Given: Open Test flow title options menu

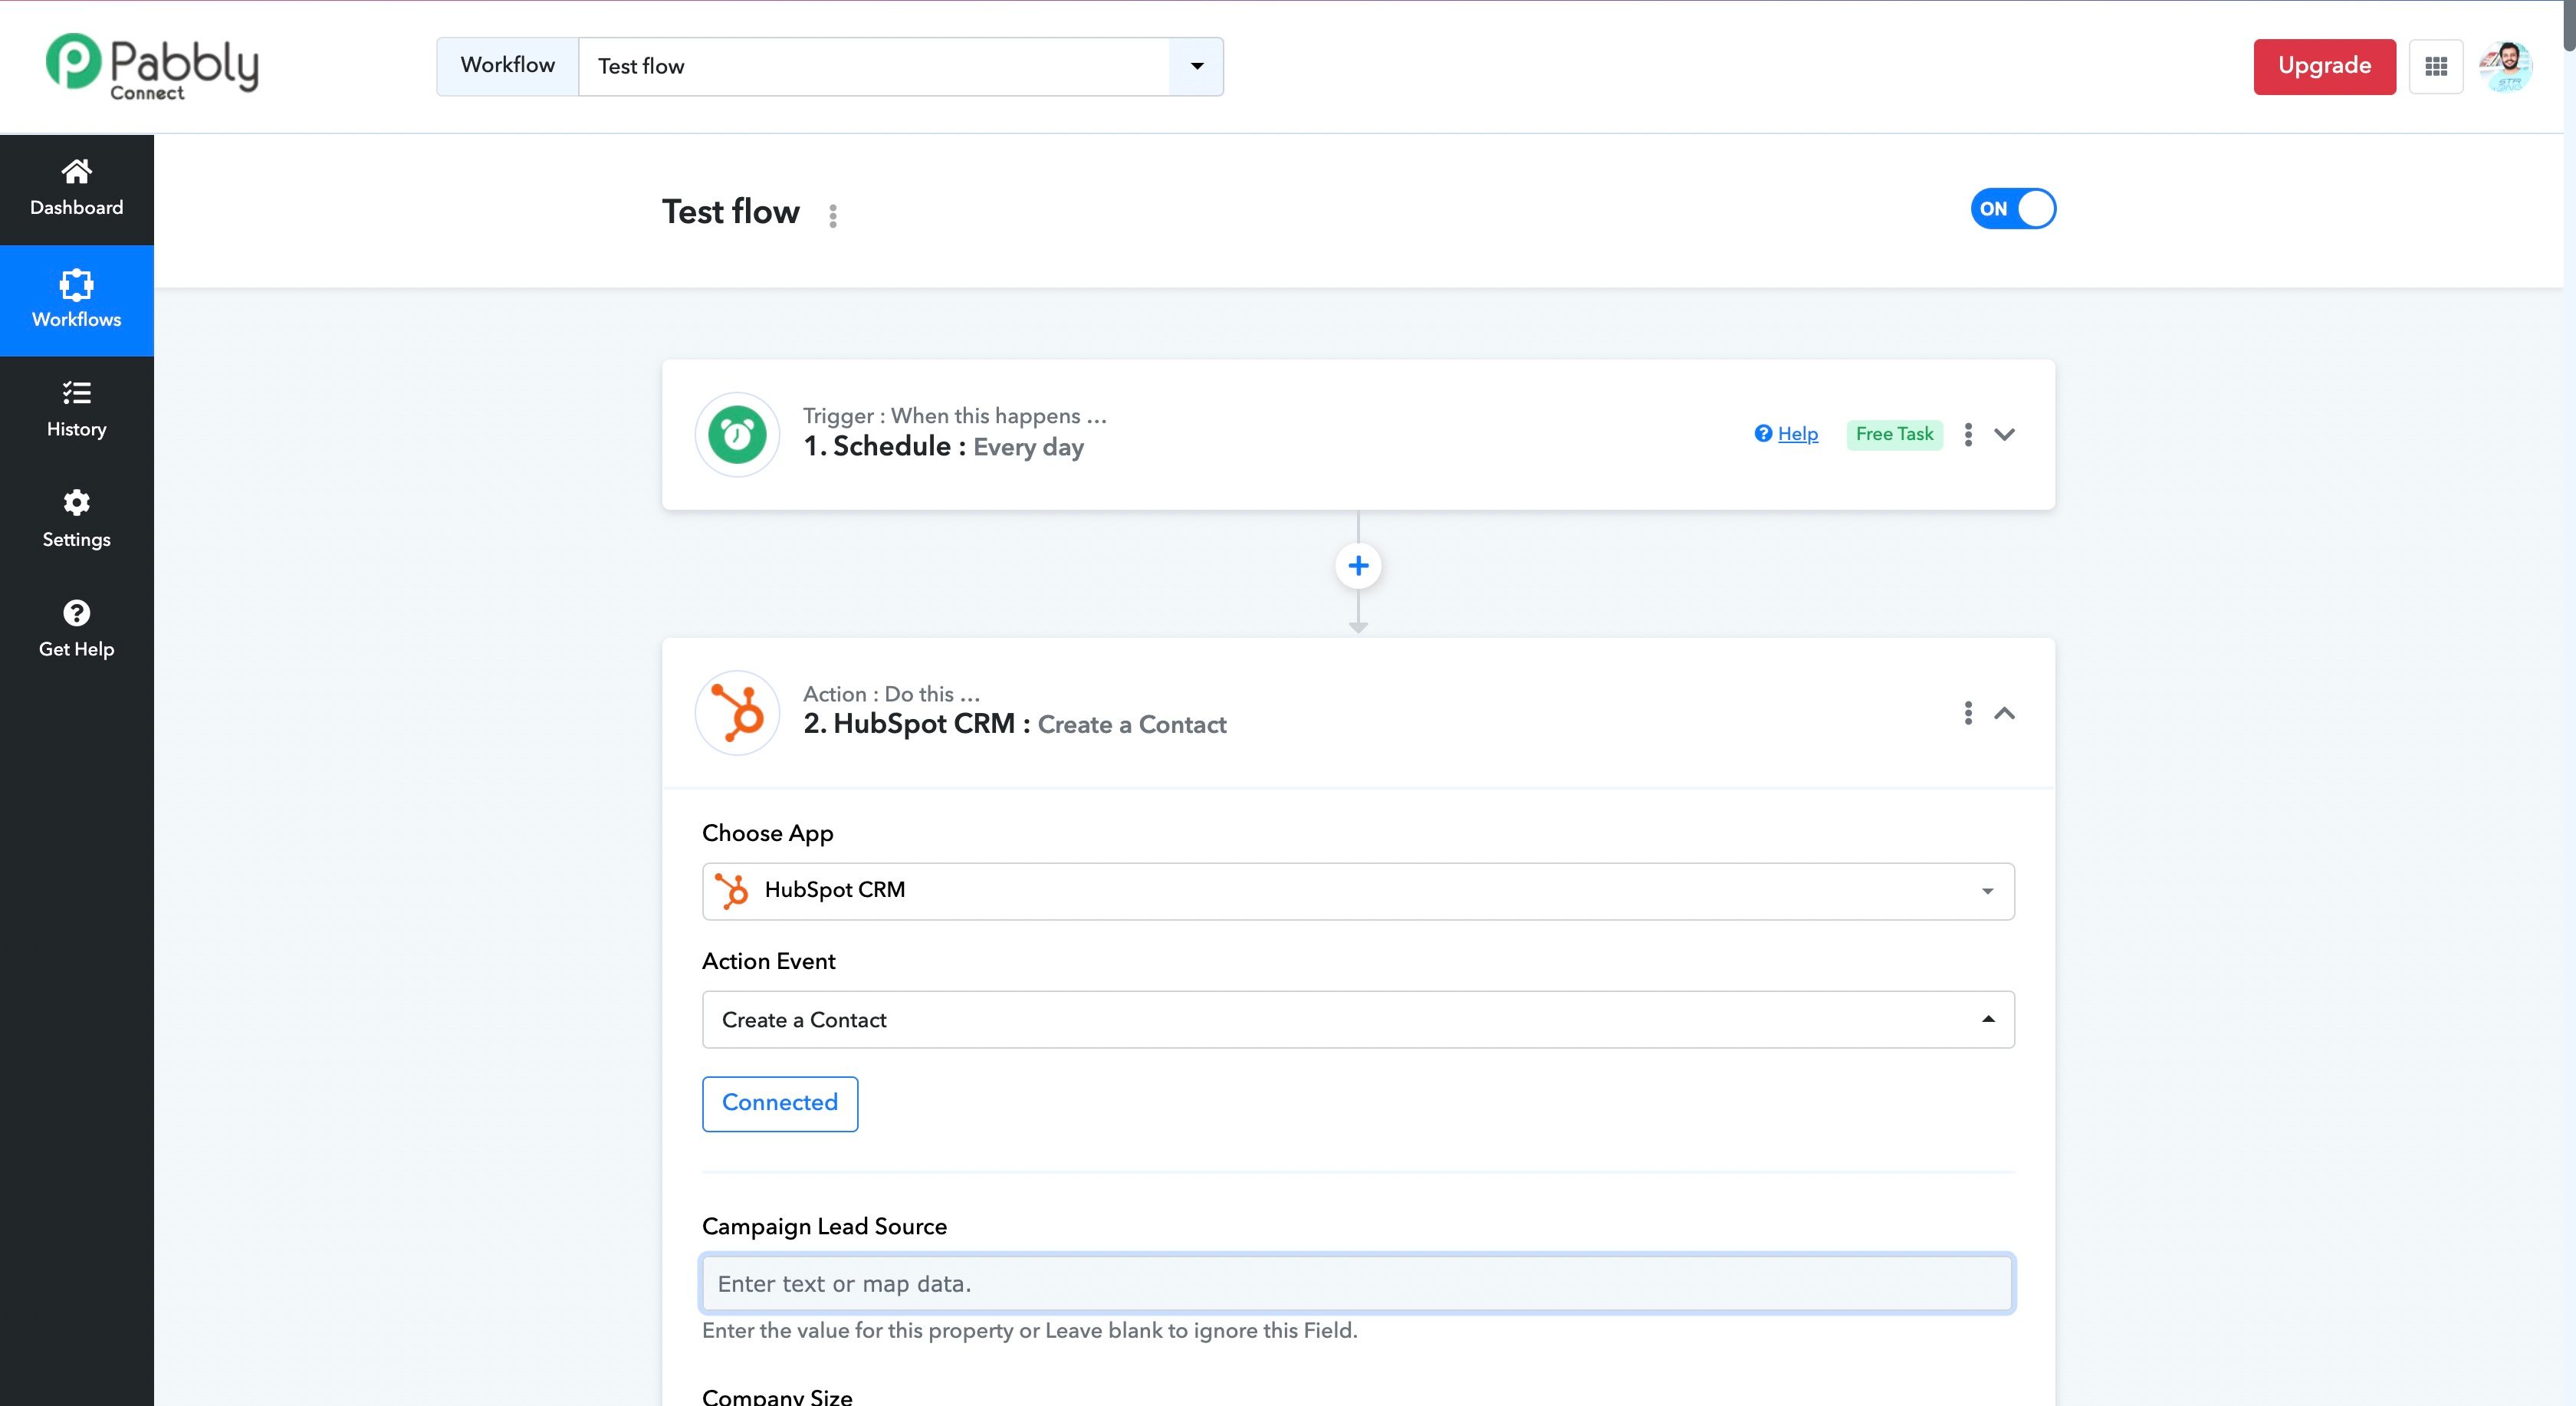Looking at the screenshot, I should (x=833, y=215).
